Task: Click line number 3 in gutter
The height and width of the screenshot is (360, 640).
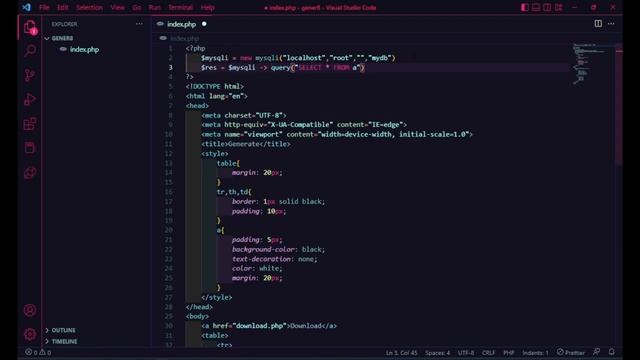Action: [x=171, y=67]
